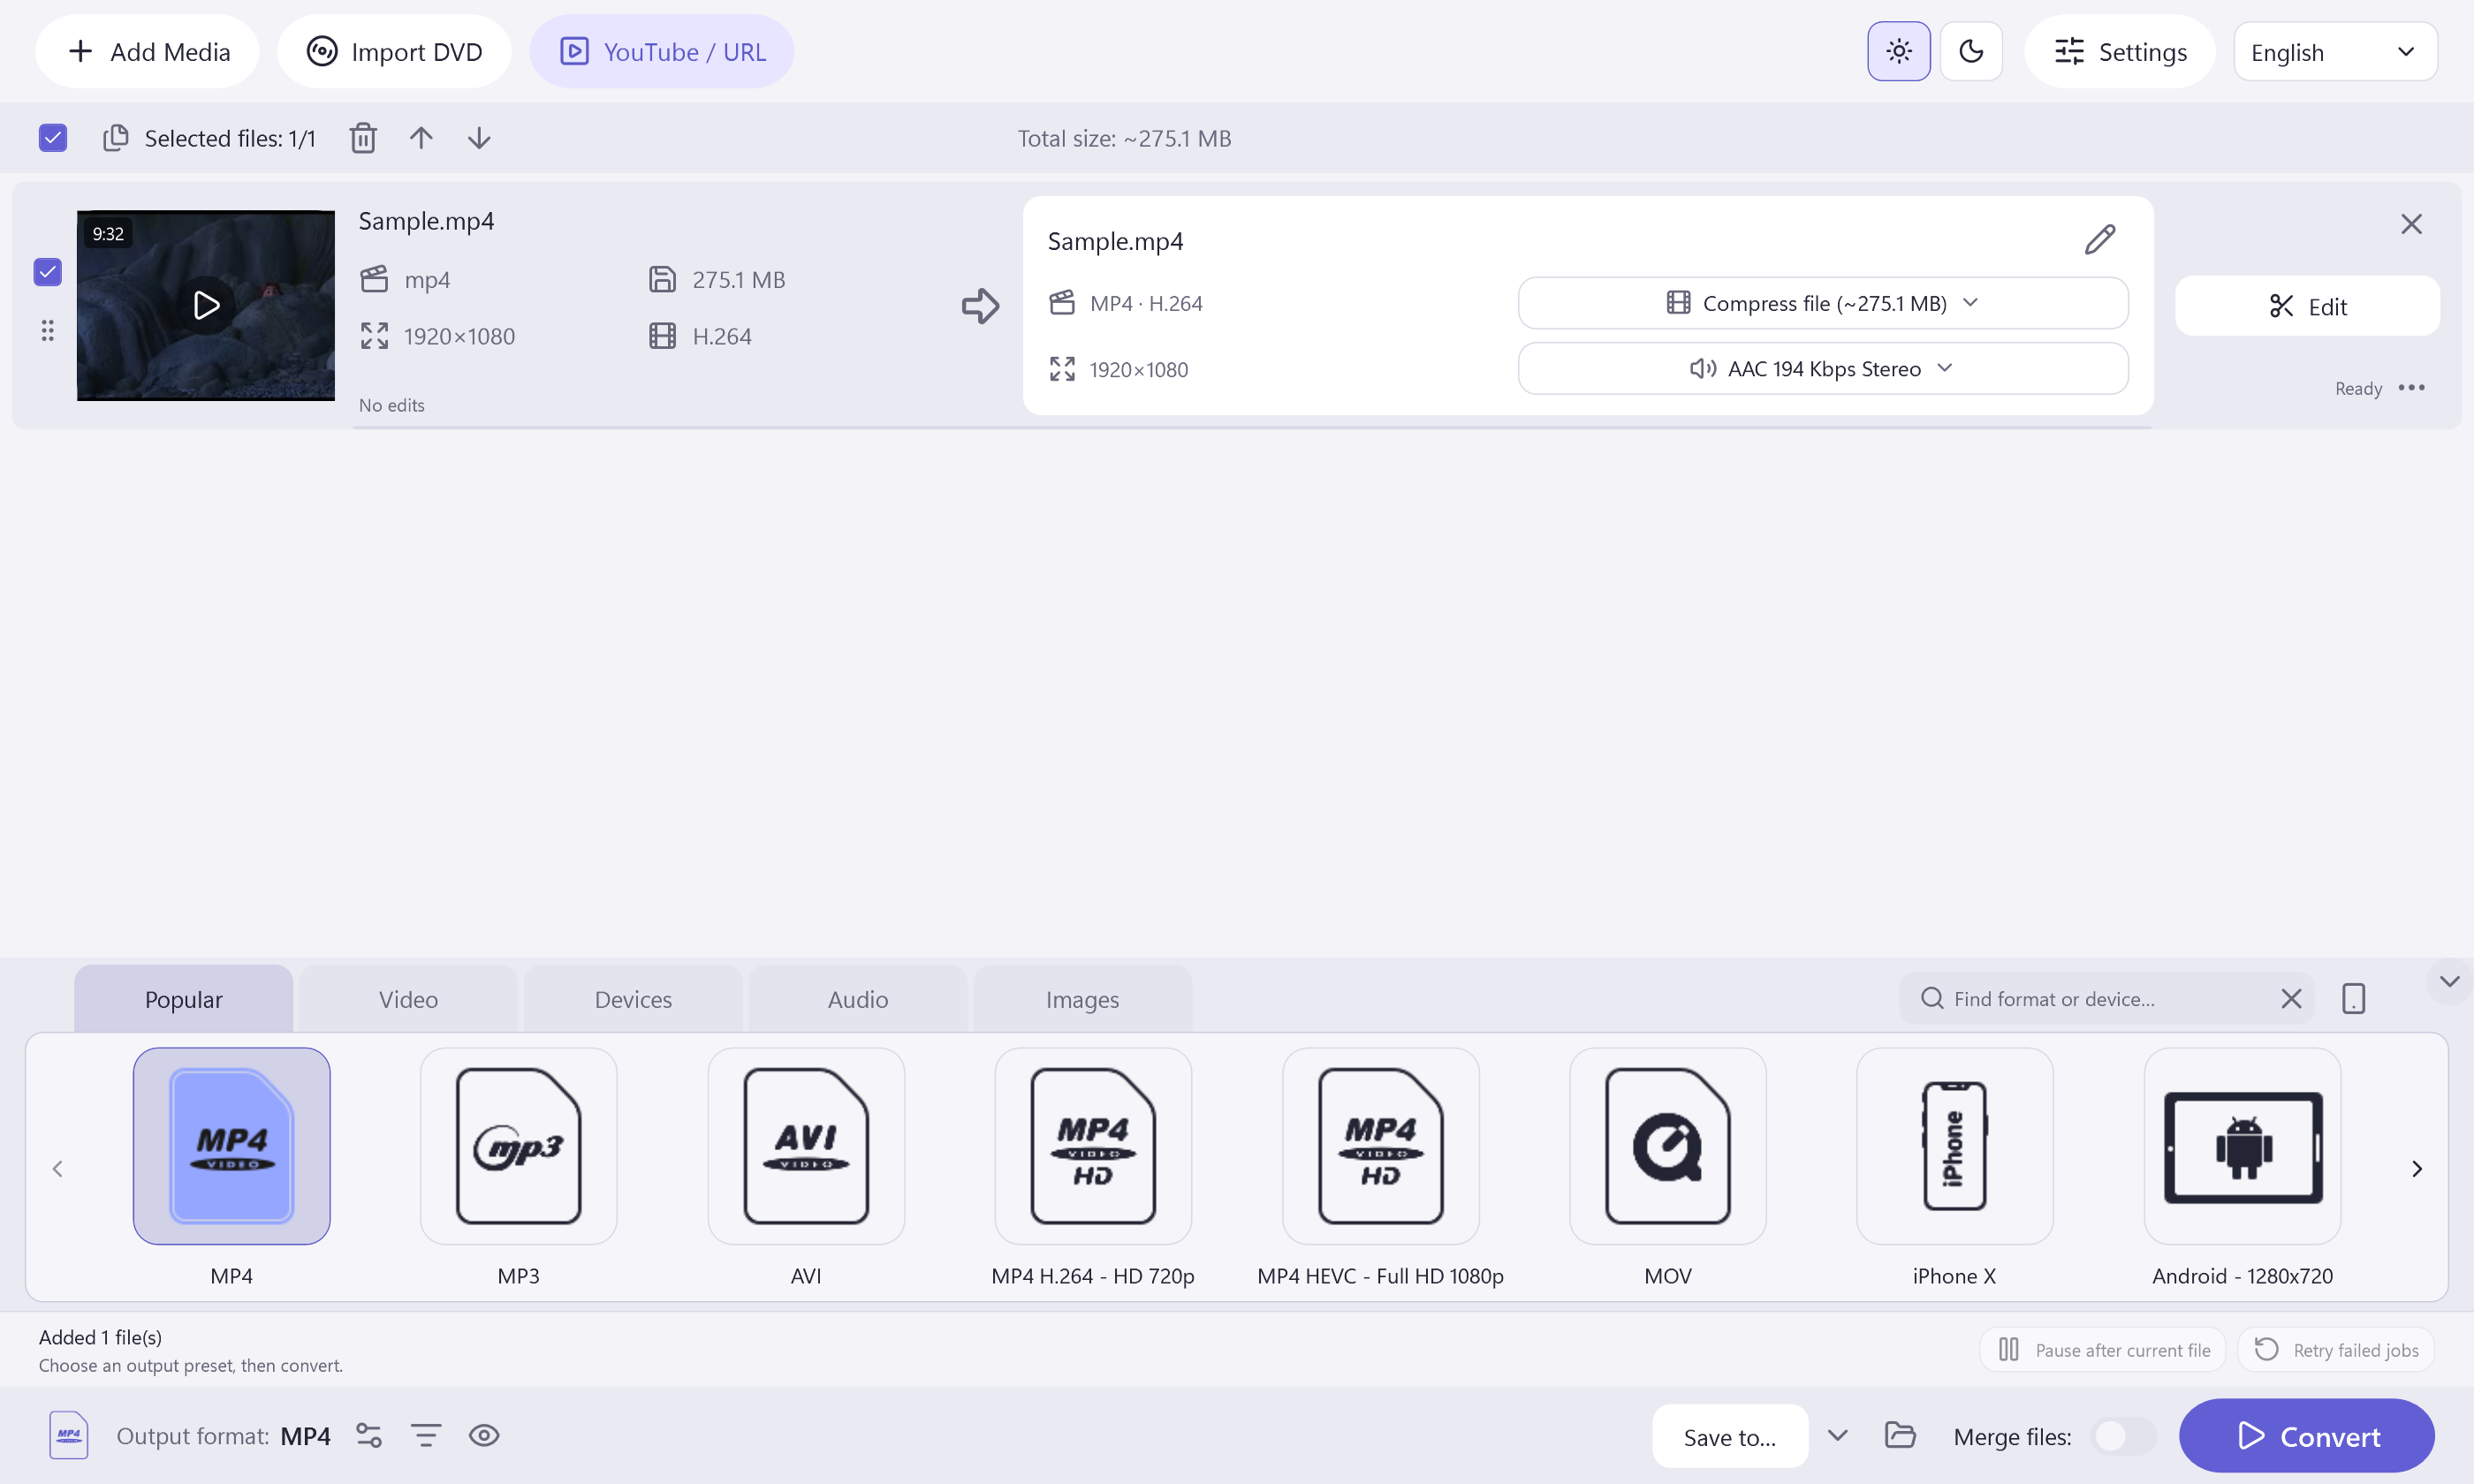Start conversion with Convert button

coord(2307,1436)
